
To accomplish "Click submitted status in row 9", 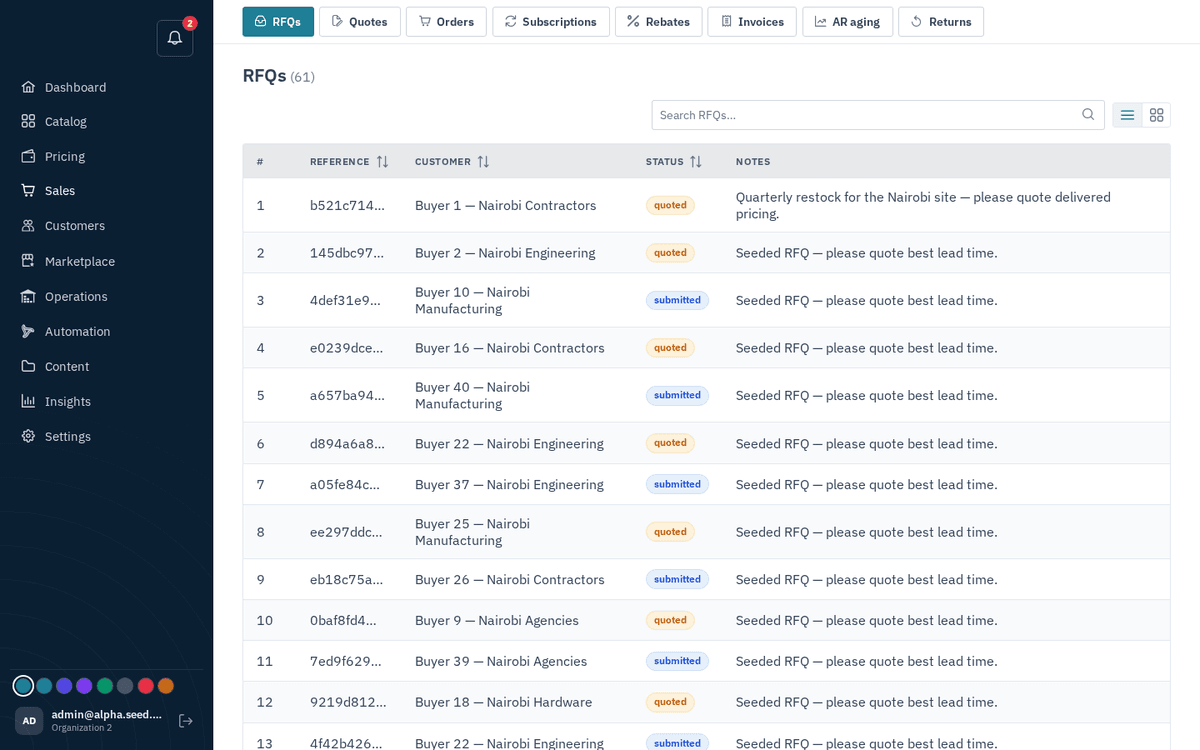I will (x=677, y=579).
